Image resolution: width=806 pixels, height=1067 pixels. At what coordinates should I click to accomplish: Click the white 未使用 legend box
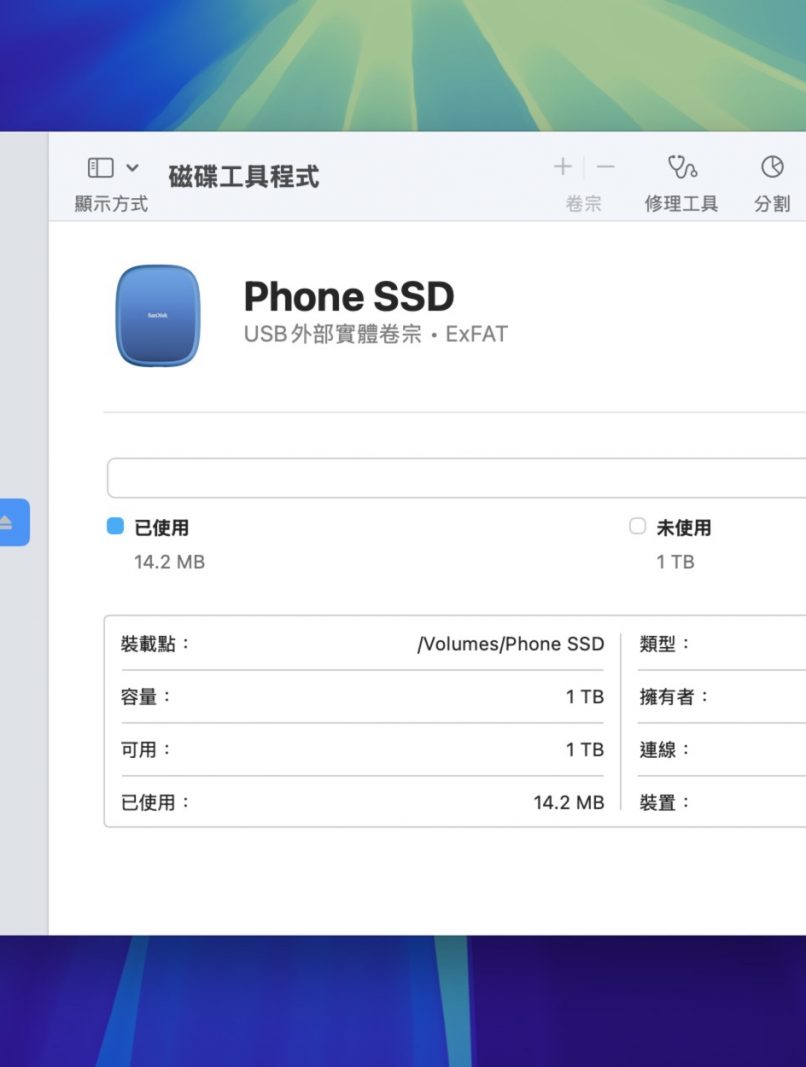tap(637, 526)
